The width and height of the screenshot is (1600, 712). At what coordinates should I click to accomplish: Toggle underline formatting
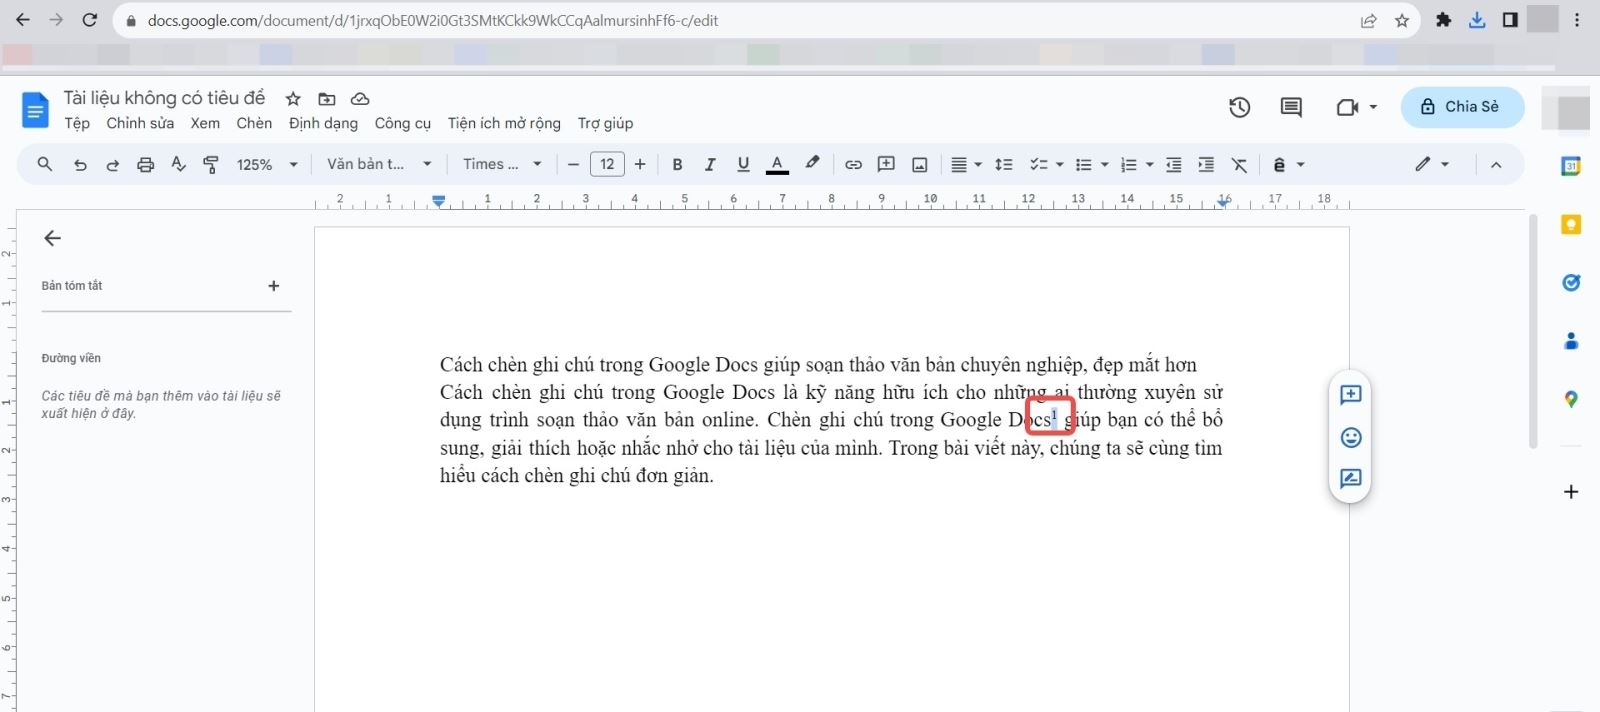(x=743, y=165)
